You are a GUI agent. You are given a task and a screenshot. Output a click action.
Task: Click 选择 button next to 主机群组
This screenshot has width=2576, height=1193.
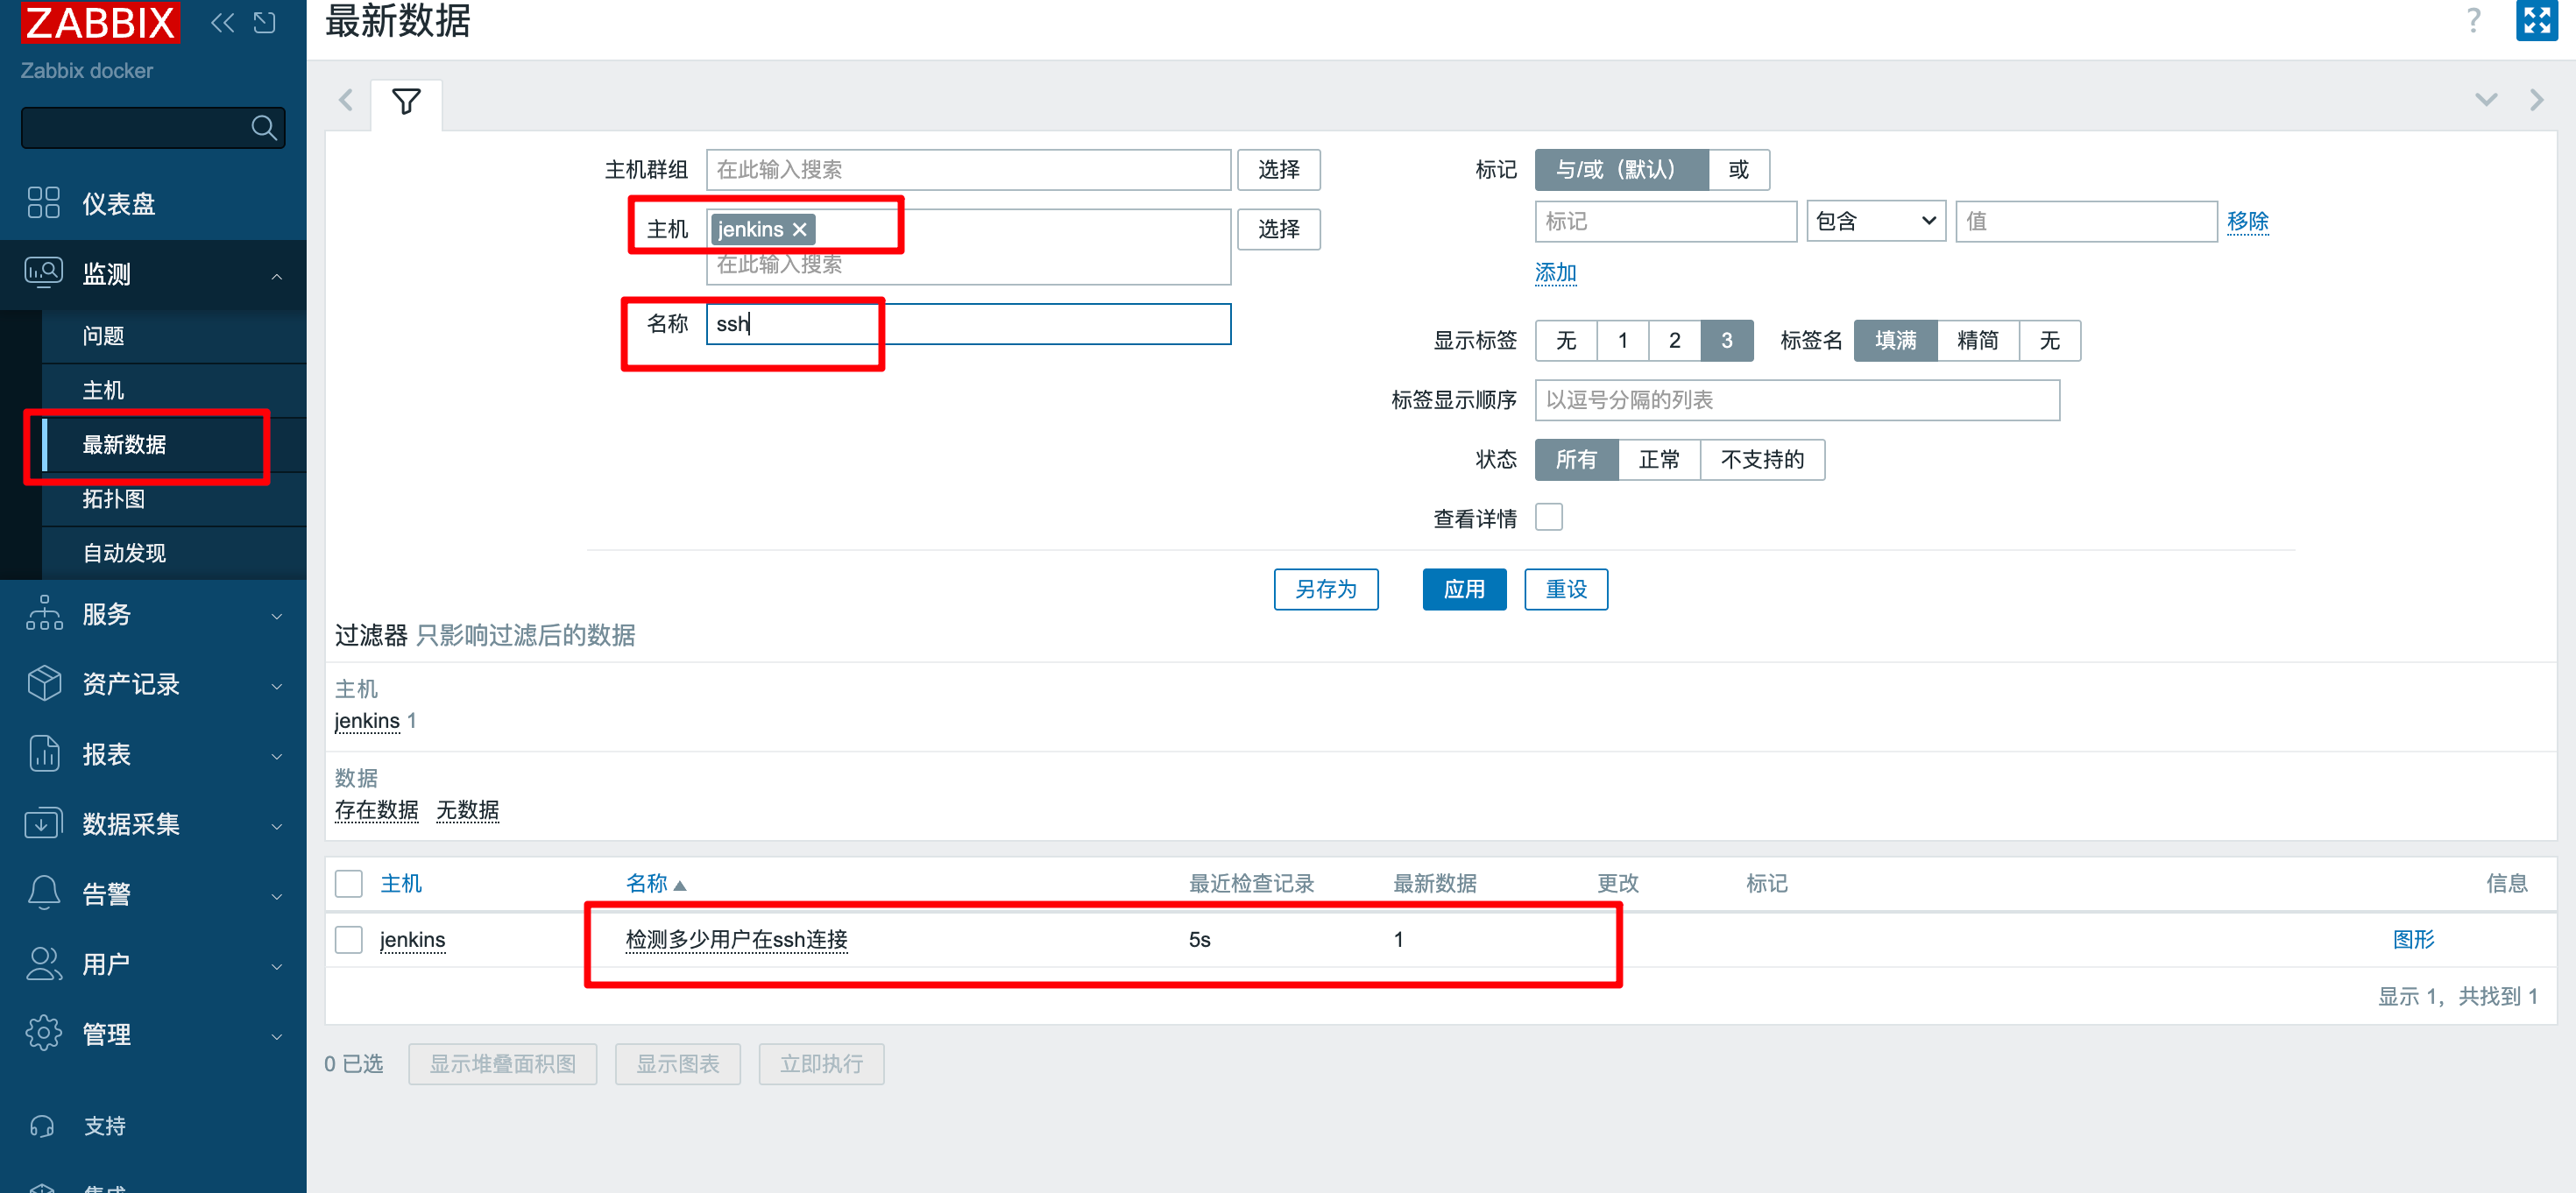point(1278,170)
